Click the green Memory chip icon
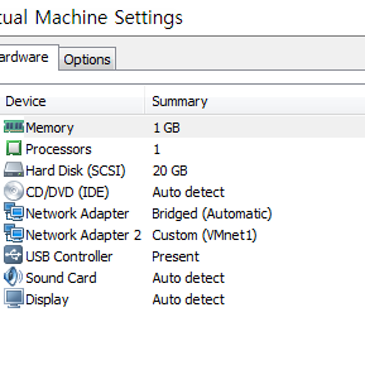The width and height of the screenshot is (365, 365). pos(14,127)
